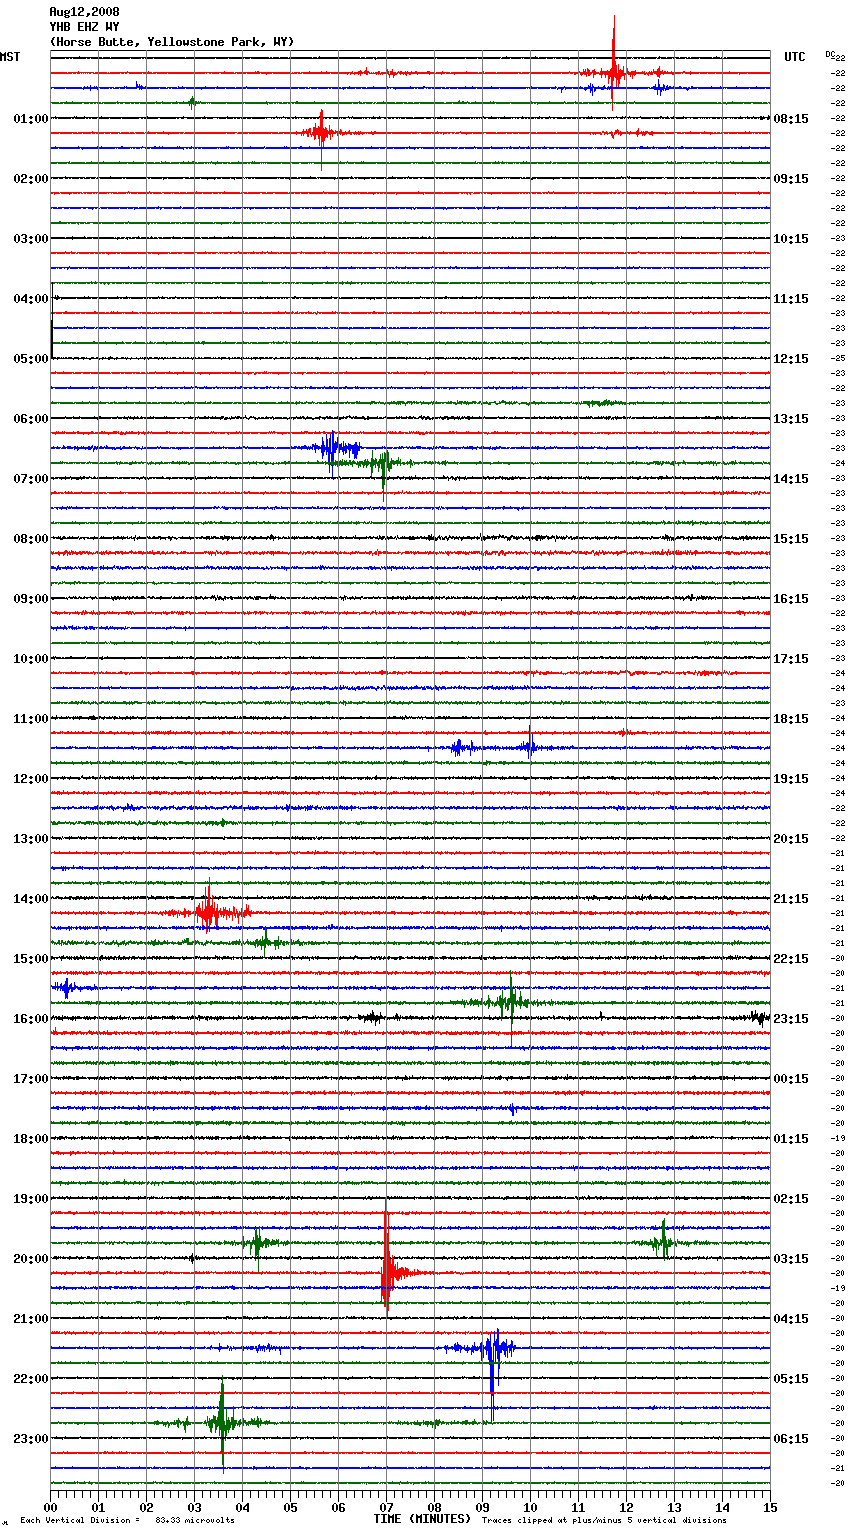Click the '11:00' MST time label
Screen dimensions: 850x1534
[x=31, y=719]
